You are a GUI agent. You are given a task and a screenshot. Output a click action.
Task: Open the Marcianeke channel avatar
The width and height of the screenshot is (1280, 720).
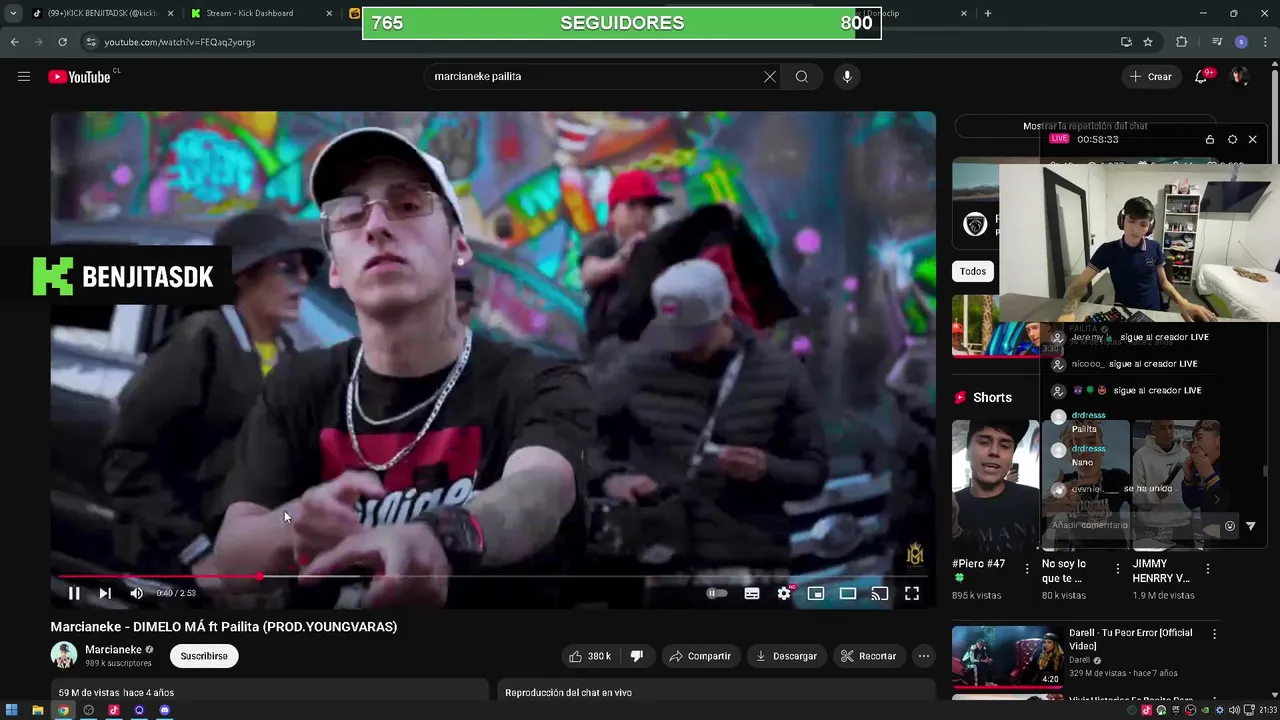(64, 656)
